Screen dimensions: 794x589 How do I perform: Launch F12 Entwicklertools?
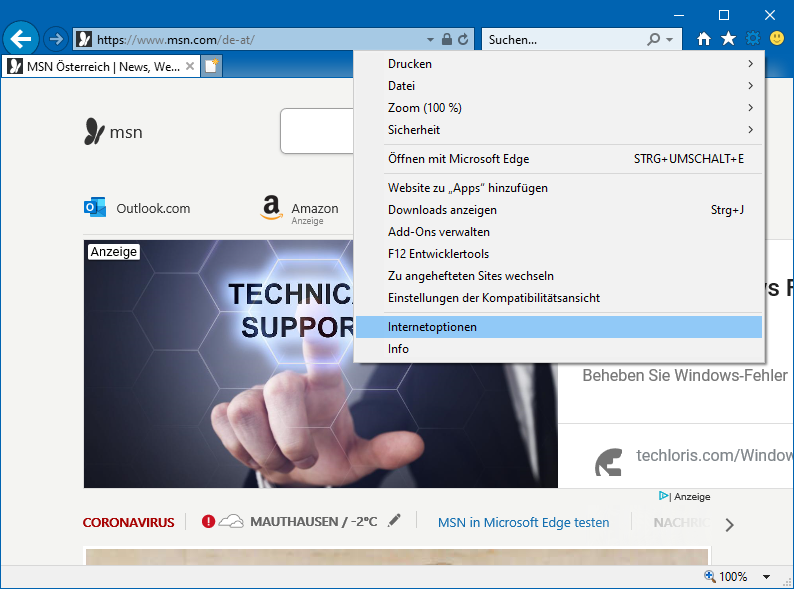pos(559,254)
